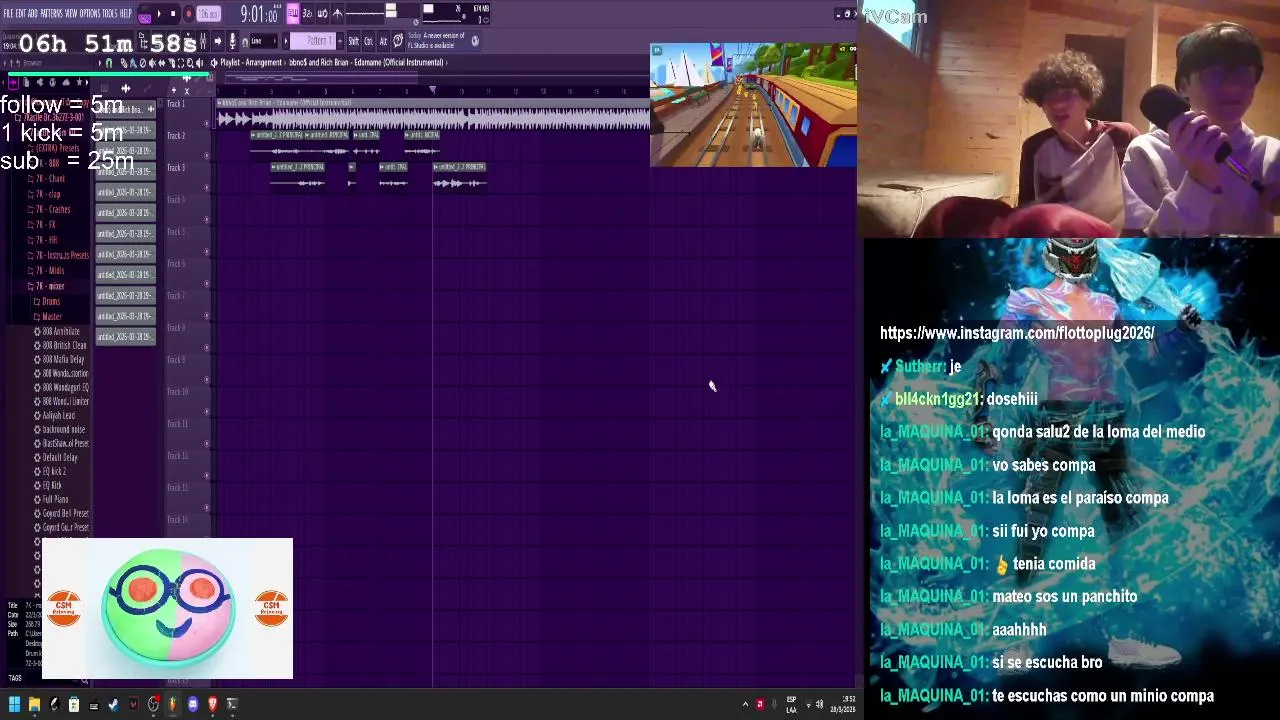Select the Default Delay preset
Screen dimensions: 1280x720
(x=55, y=457)
